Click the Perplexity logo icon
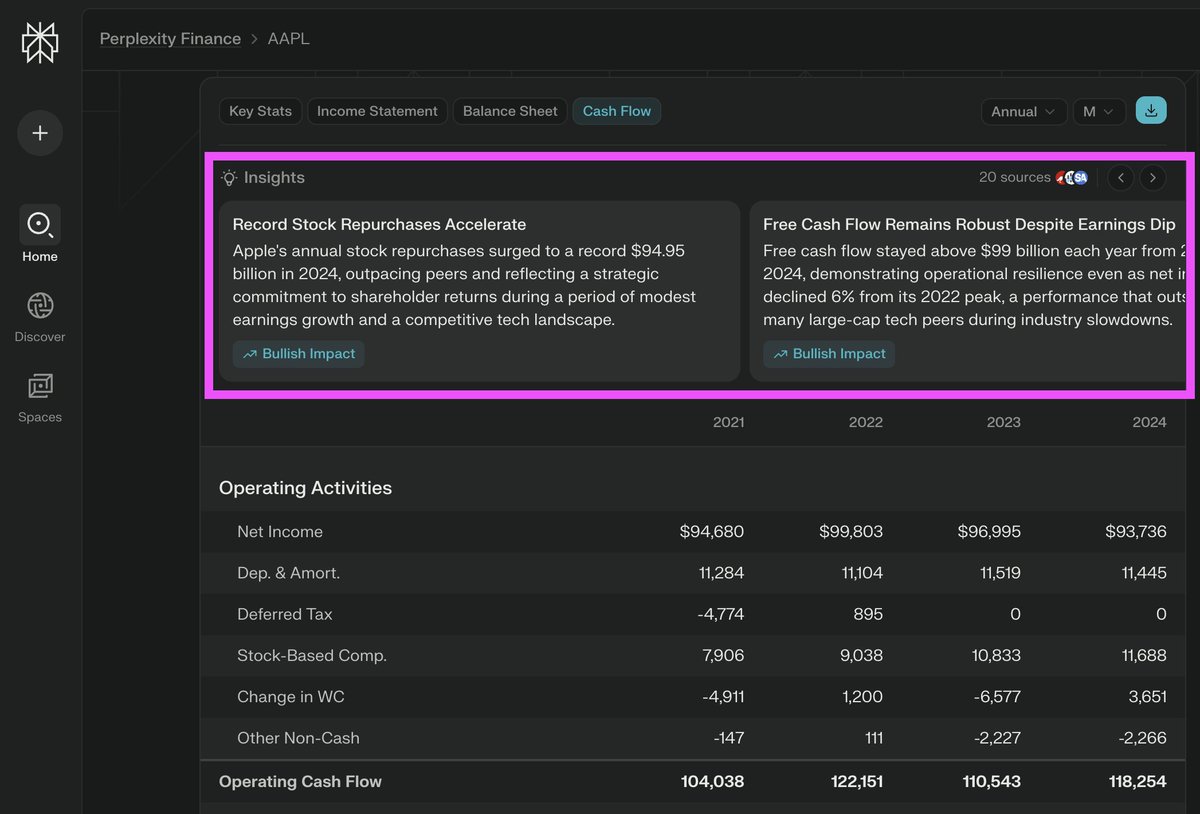Viewport: 1200px width, 814px height. (40, 42)
